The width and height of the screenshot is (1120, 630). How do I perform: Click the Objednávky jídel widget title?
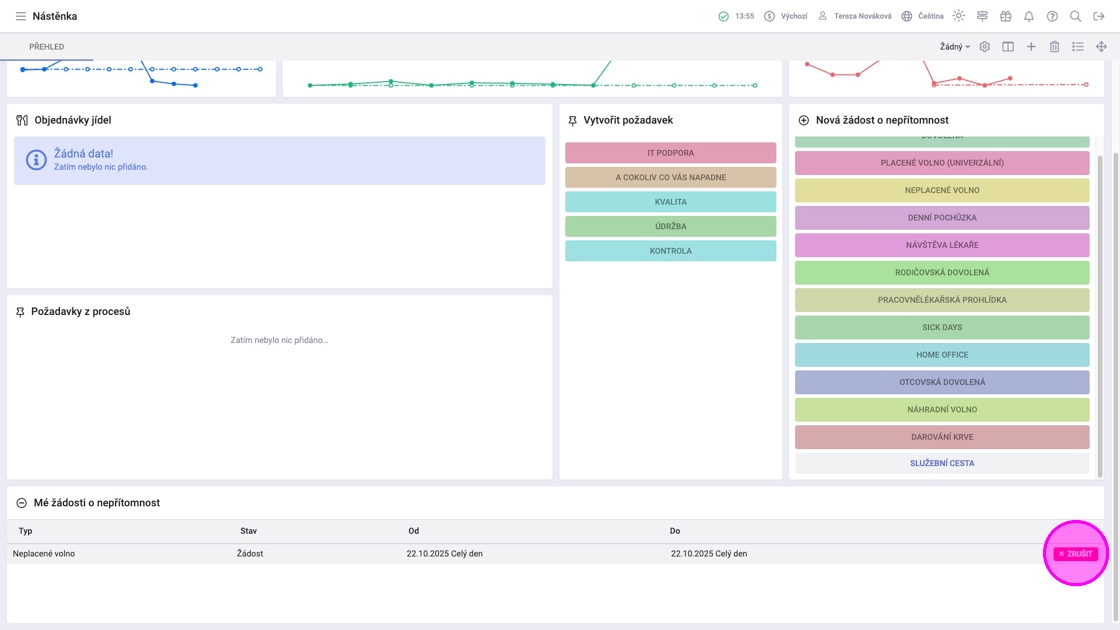point(73,120)
